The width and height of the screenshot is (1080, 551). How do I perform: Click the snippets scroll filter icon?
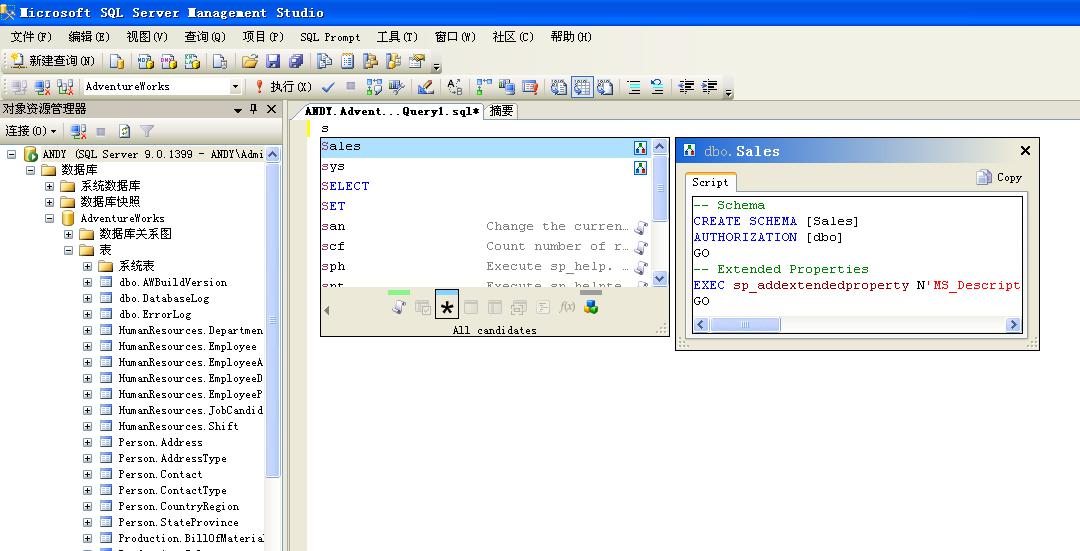[399, 307]
